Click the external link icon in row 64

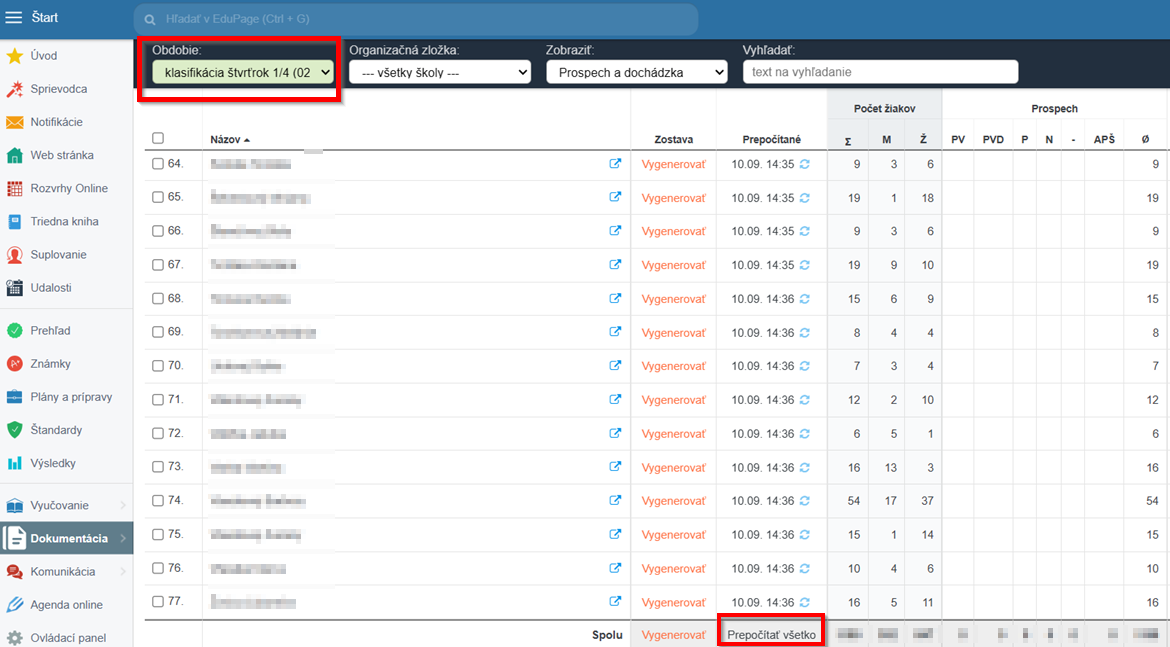point(615,164)
